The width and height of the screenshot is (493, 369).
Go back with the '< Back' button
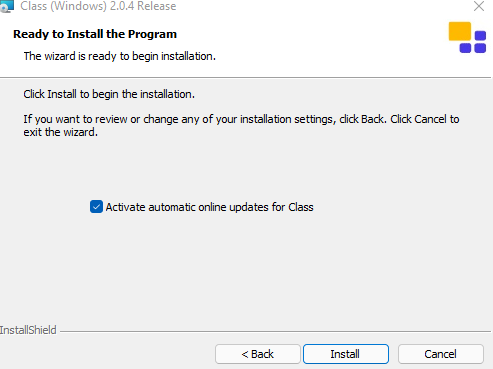(x=258, y=354)
